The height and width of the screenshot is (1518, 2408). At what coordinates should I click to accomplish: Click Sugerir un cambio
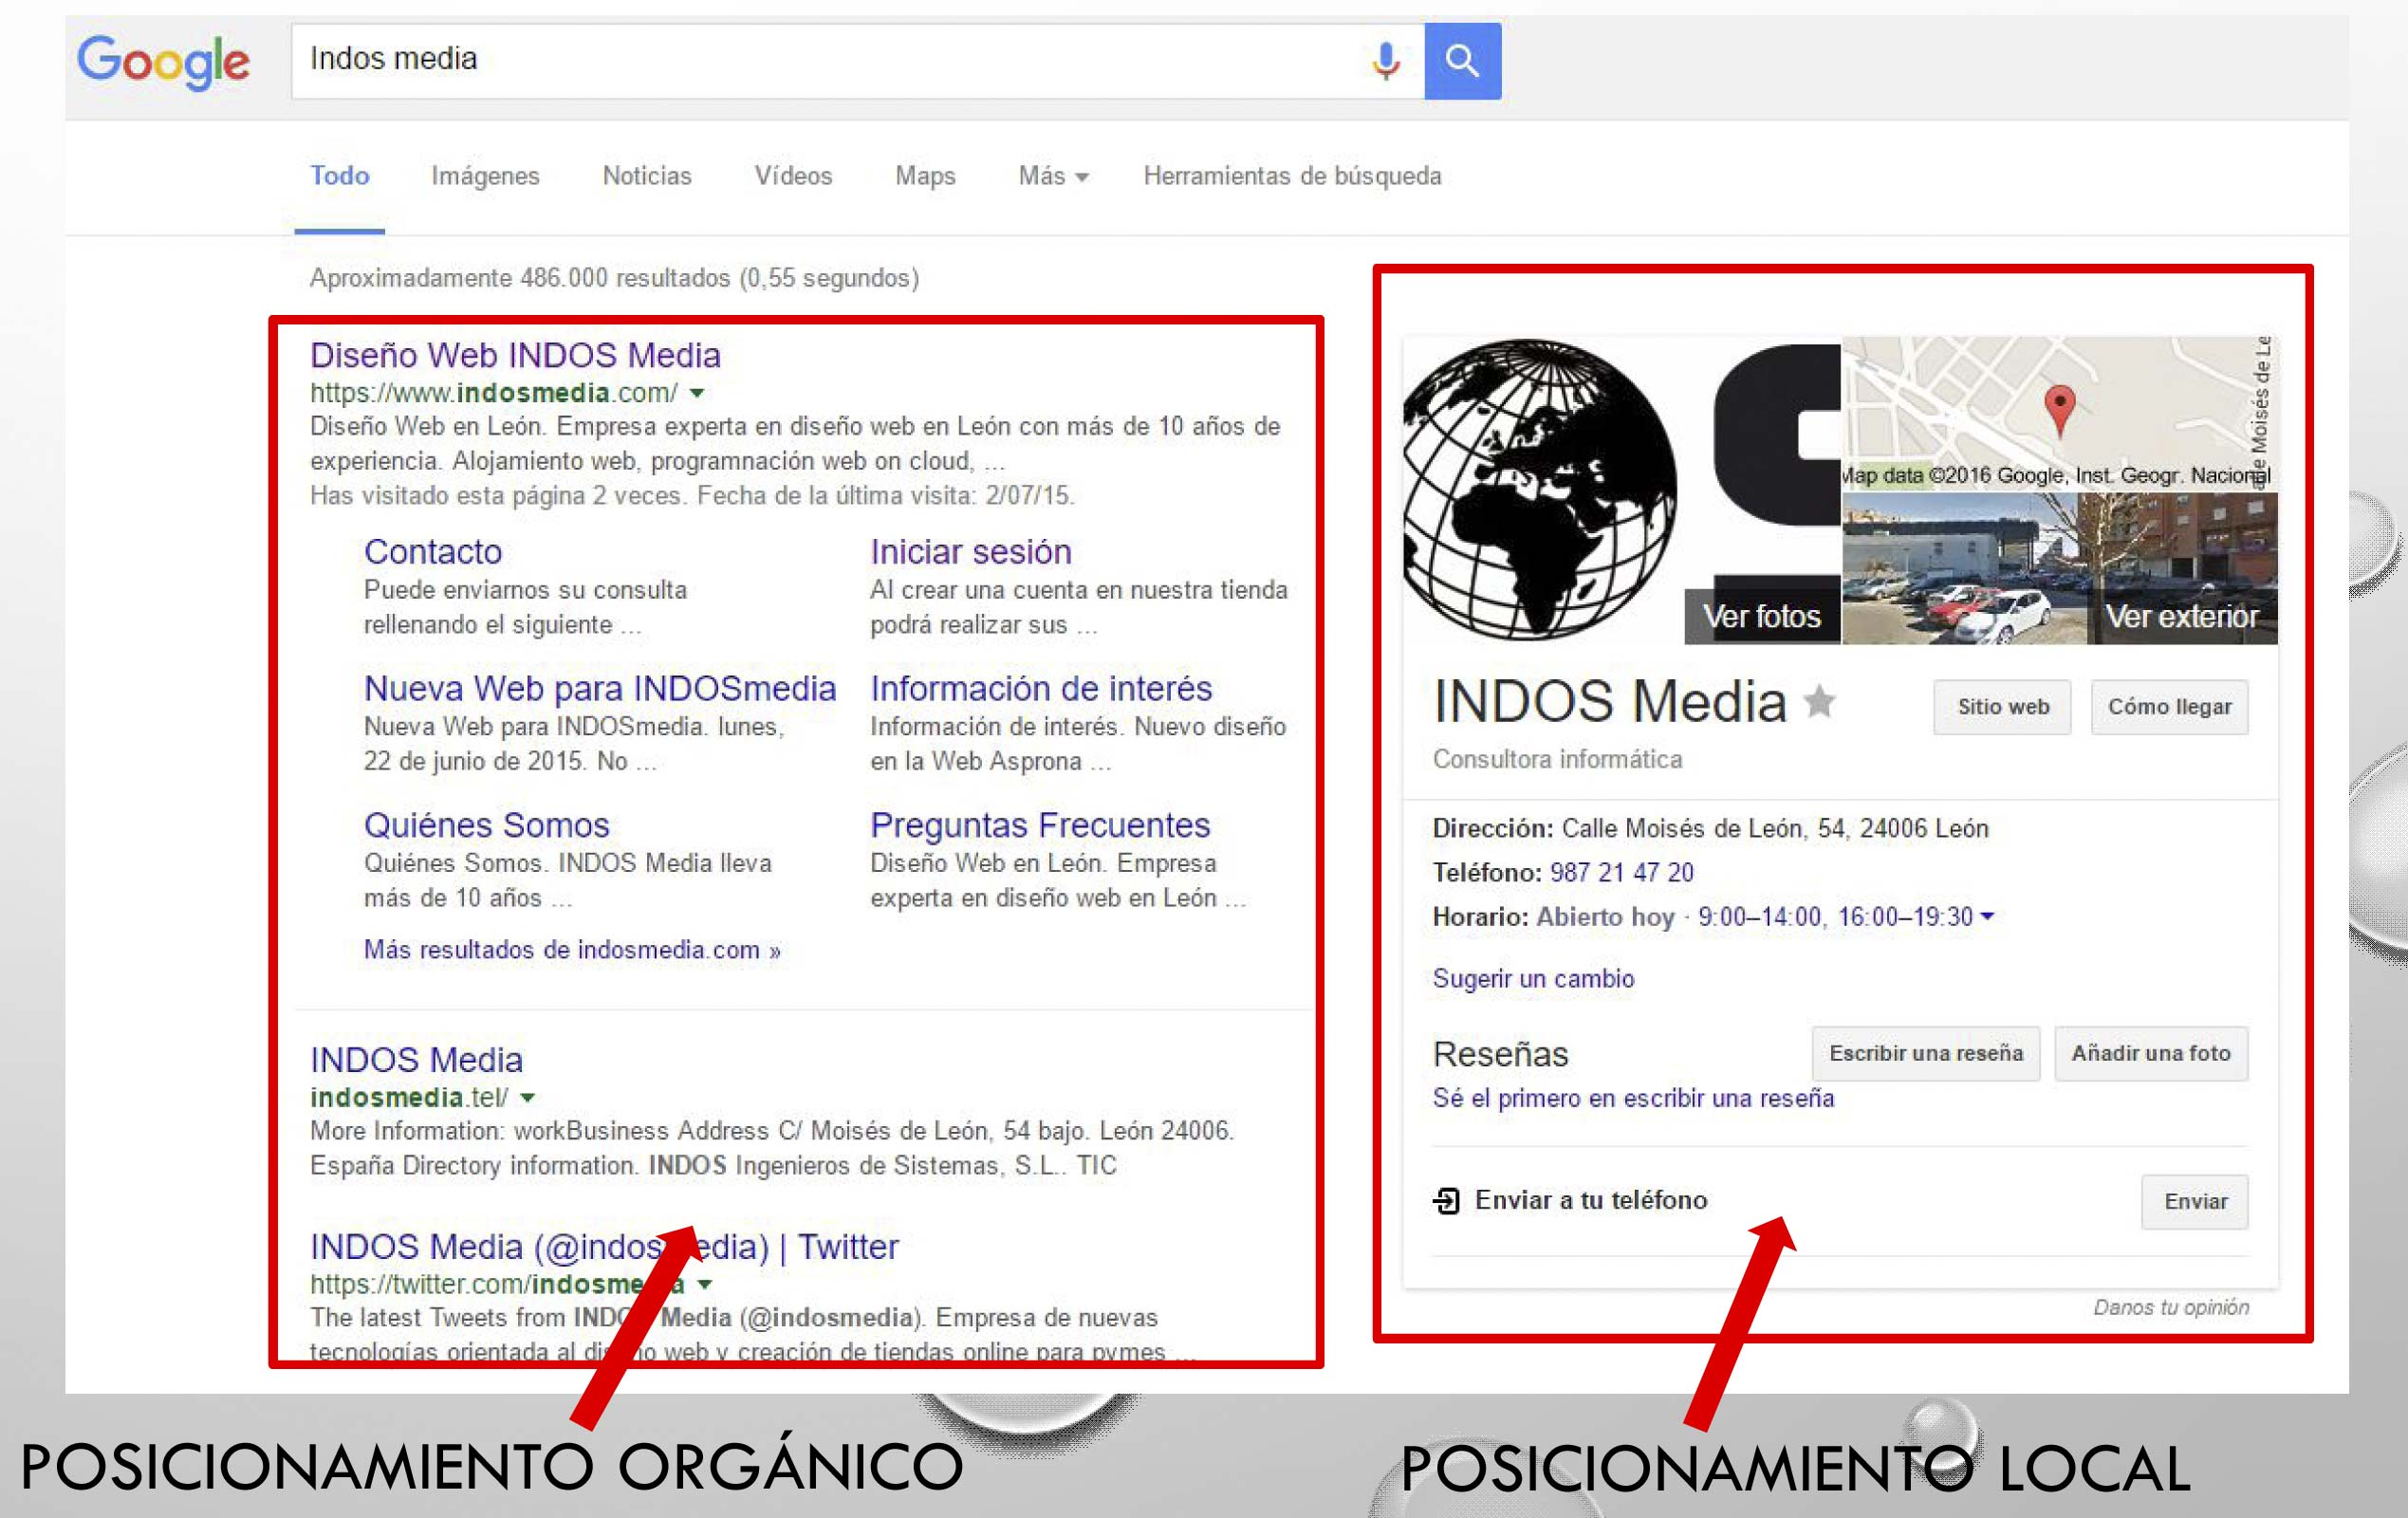click(1533, 978)
